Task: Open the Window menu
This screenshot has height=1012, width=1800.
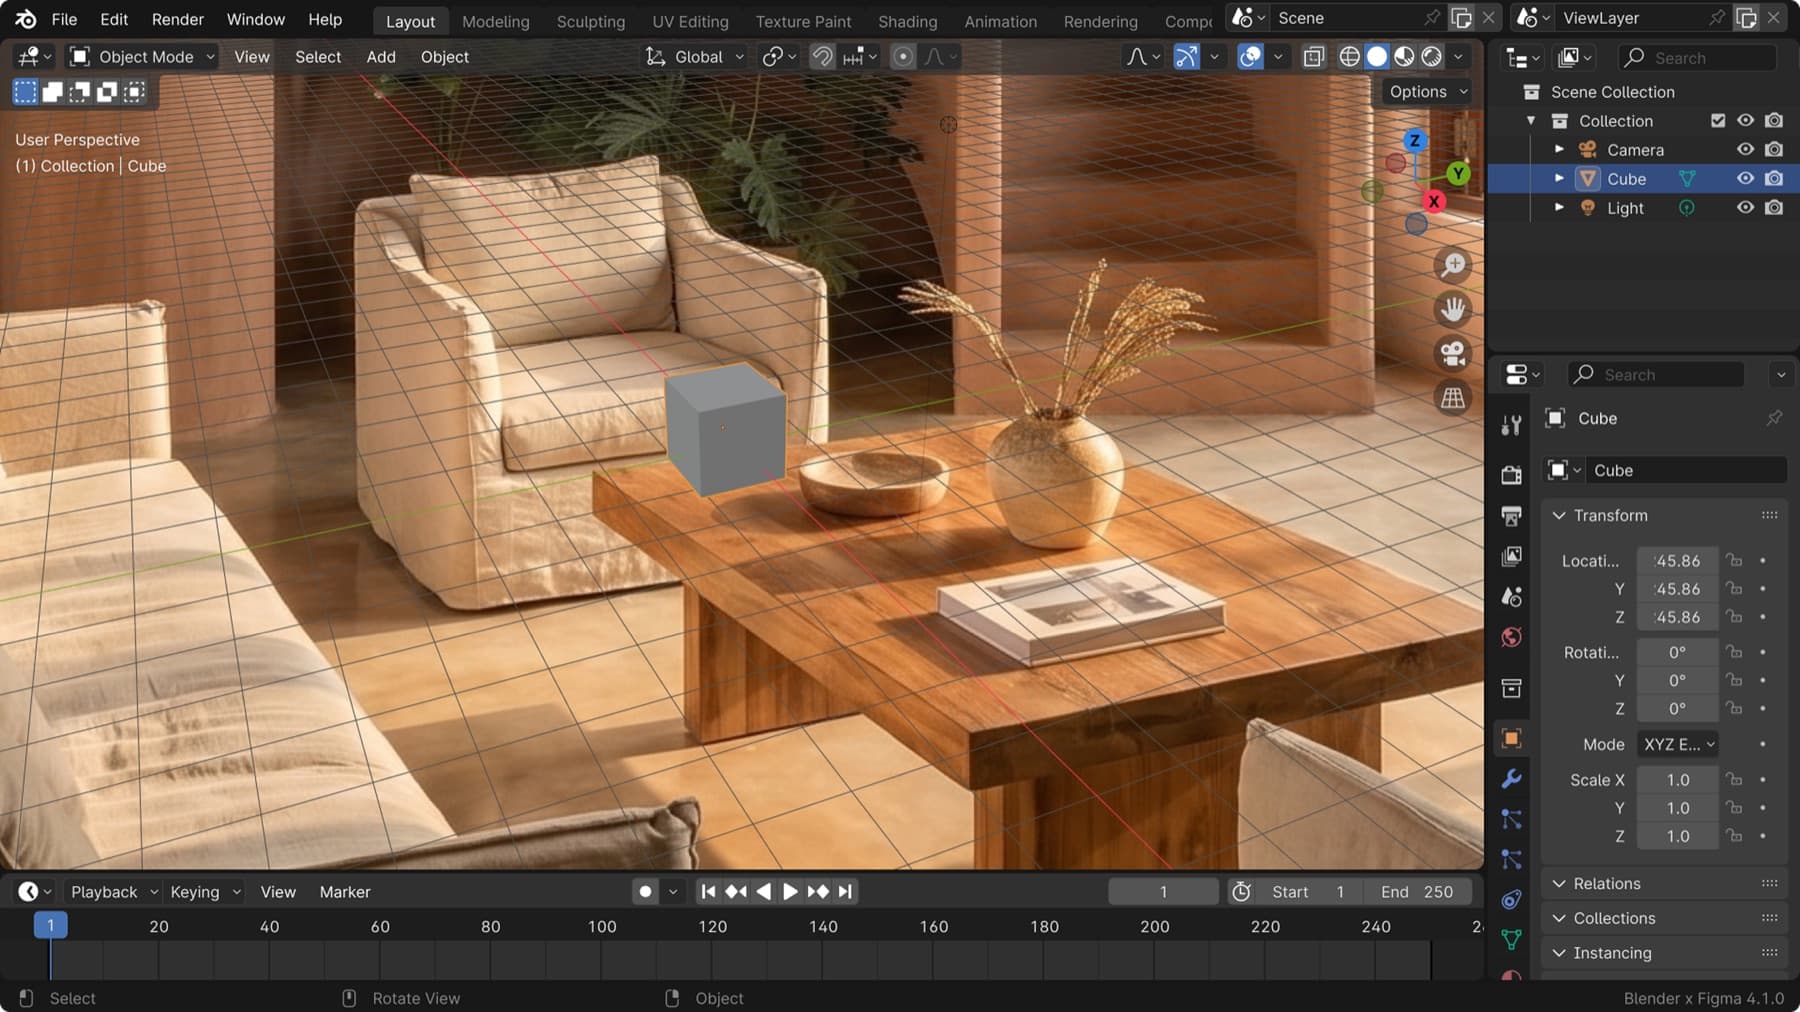Action: [x=255, y=20]
